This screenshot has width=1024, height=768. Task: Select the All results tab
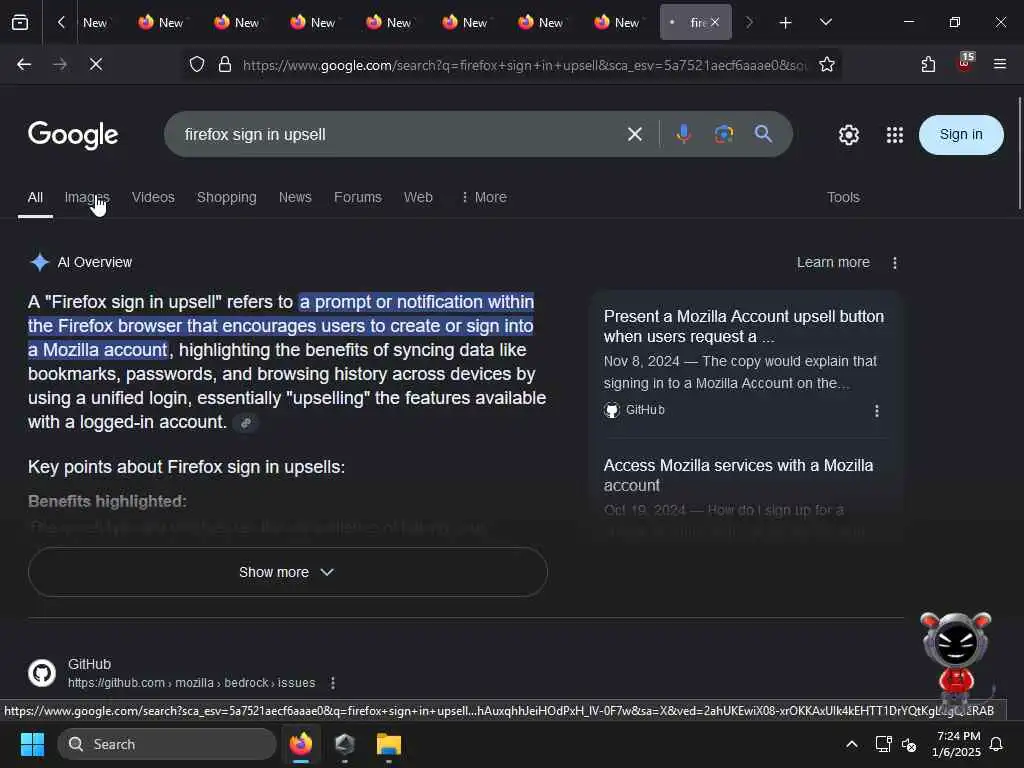pyautogui.click(x=35, y=197)
